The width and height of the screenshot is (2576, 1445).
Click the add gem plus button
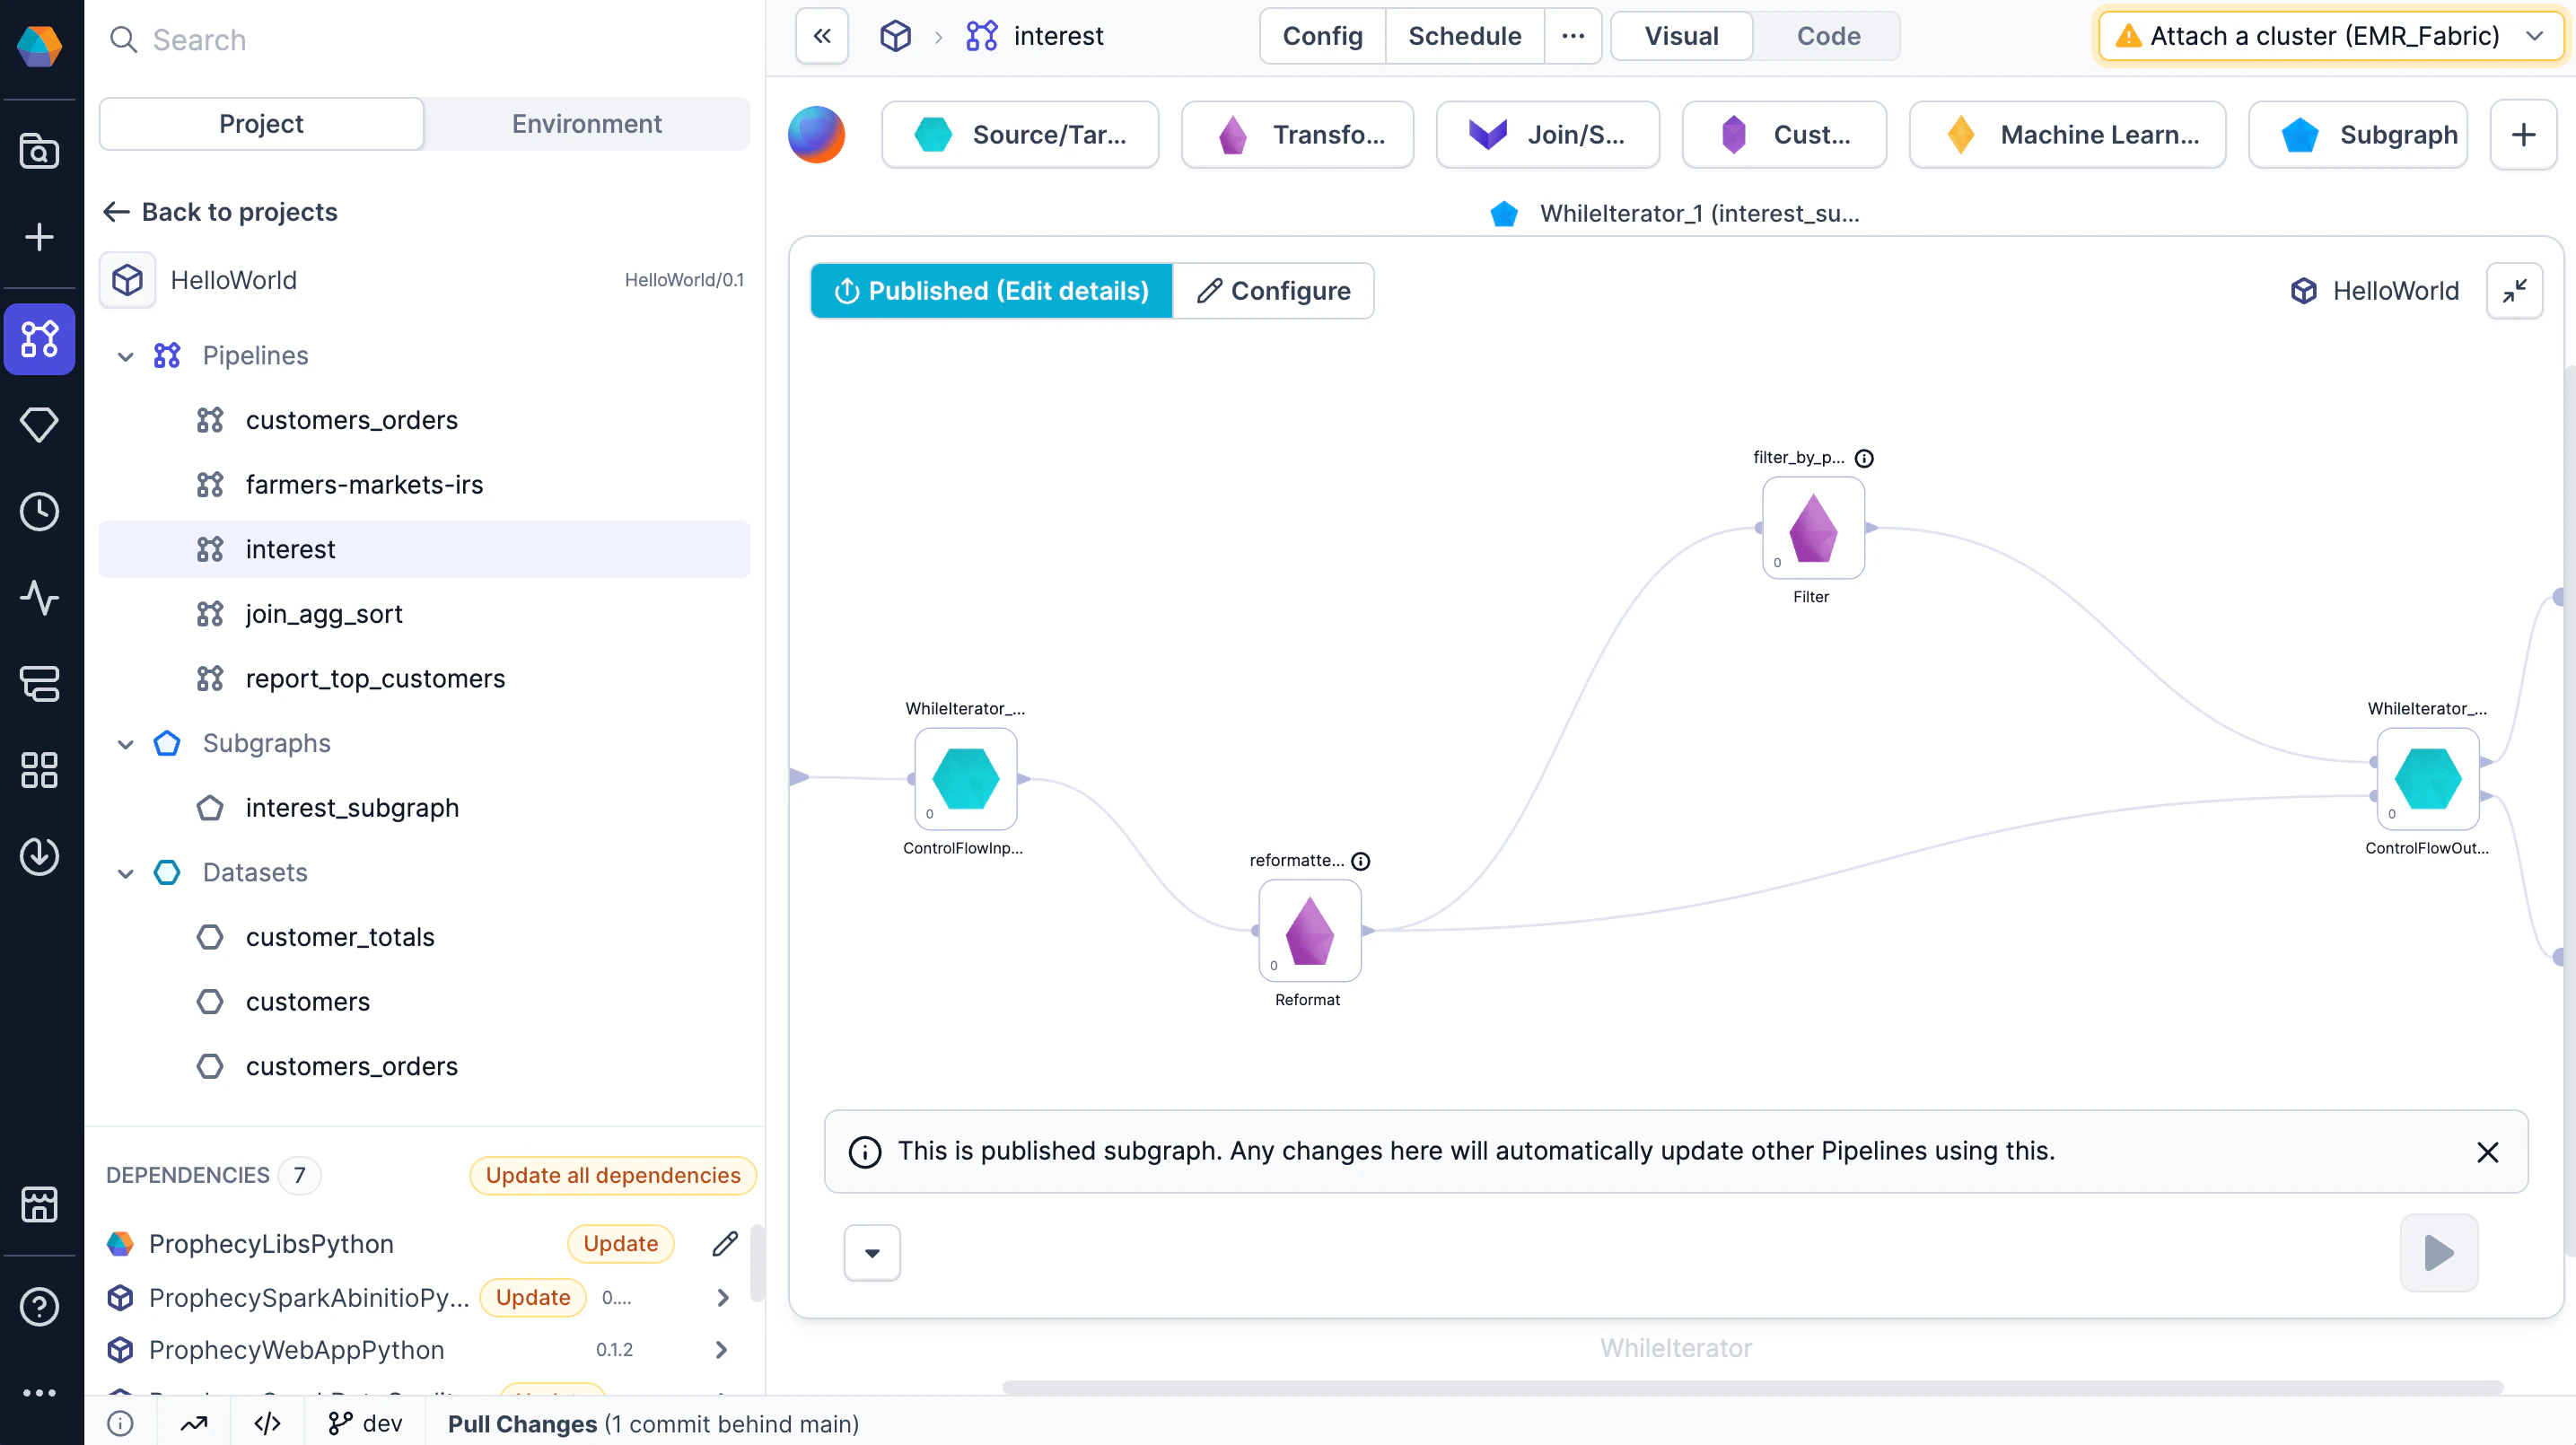coord(2522,135)
